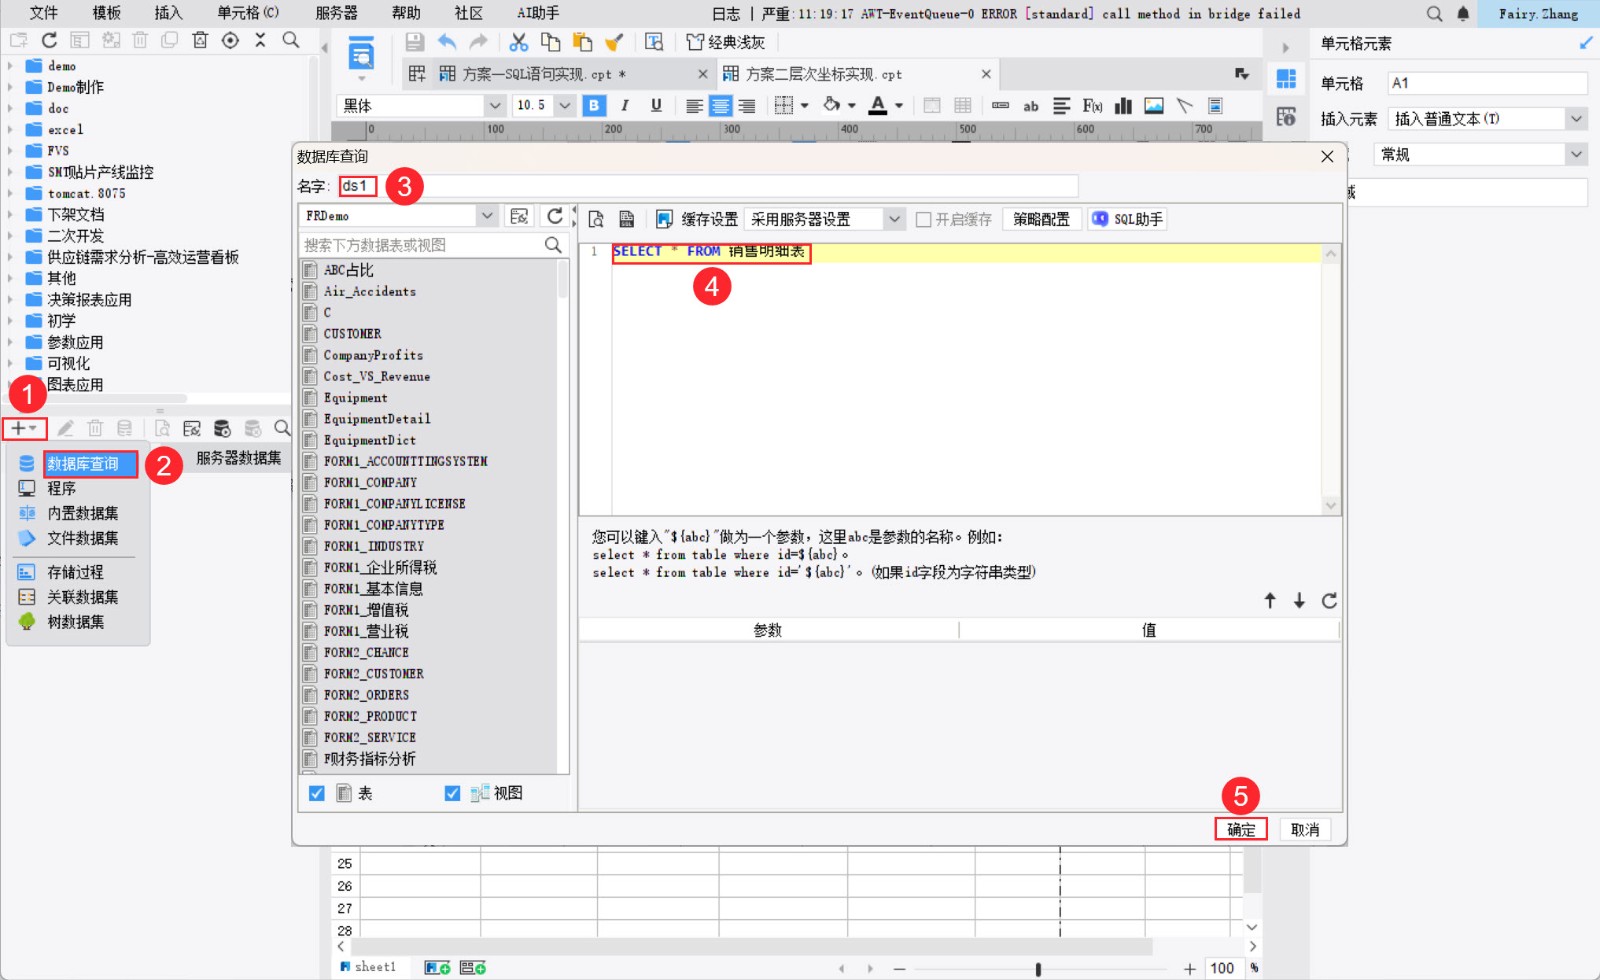Screen dimensions: 1600x980
Task: Click the A1 cell input field
Action: (x=1487, y=83)
